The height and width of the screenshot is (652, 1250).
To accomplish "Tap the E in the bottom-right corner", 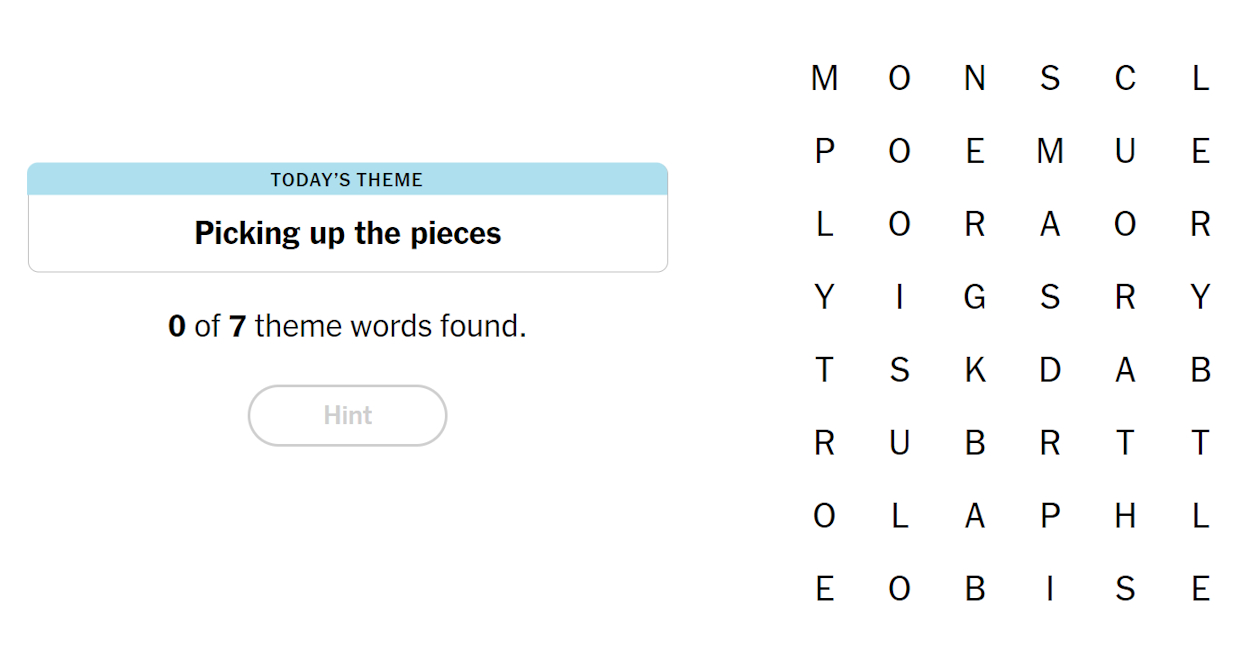I will click(x=1200, y=589).
